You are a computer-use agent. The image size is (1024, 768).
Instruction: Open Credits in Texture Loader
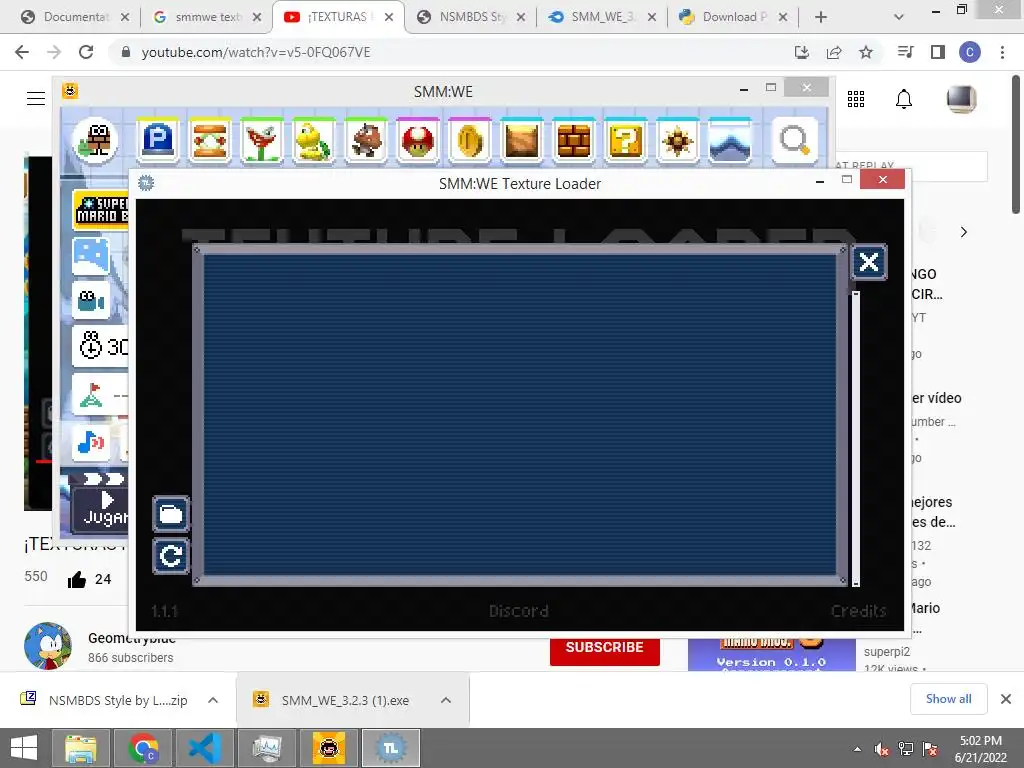(858, 611)
